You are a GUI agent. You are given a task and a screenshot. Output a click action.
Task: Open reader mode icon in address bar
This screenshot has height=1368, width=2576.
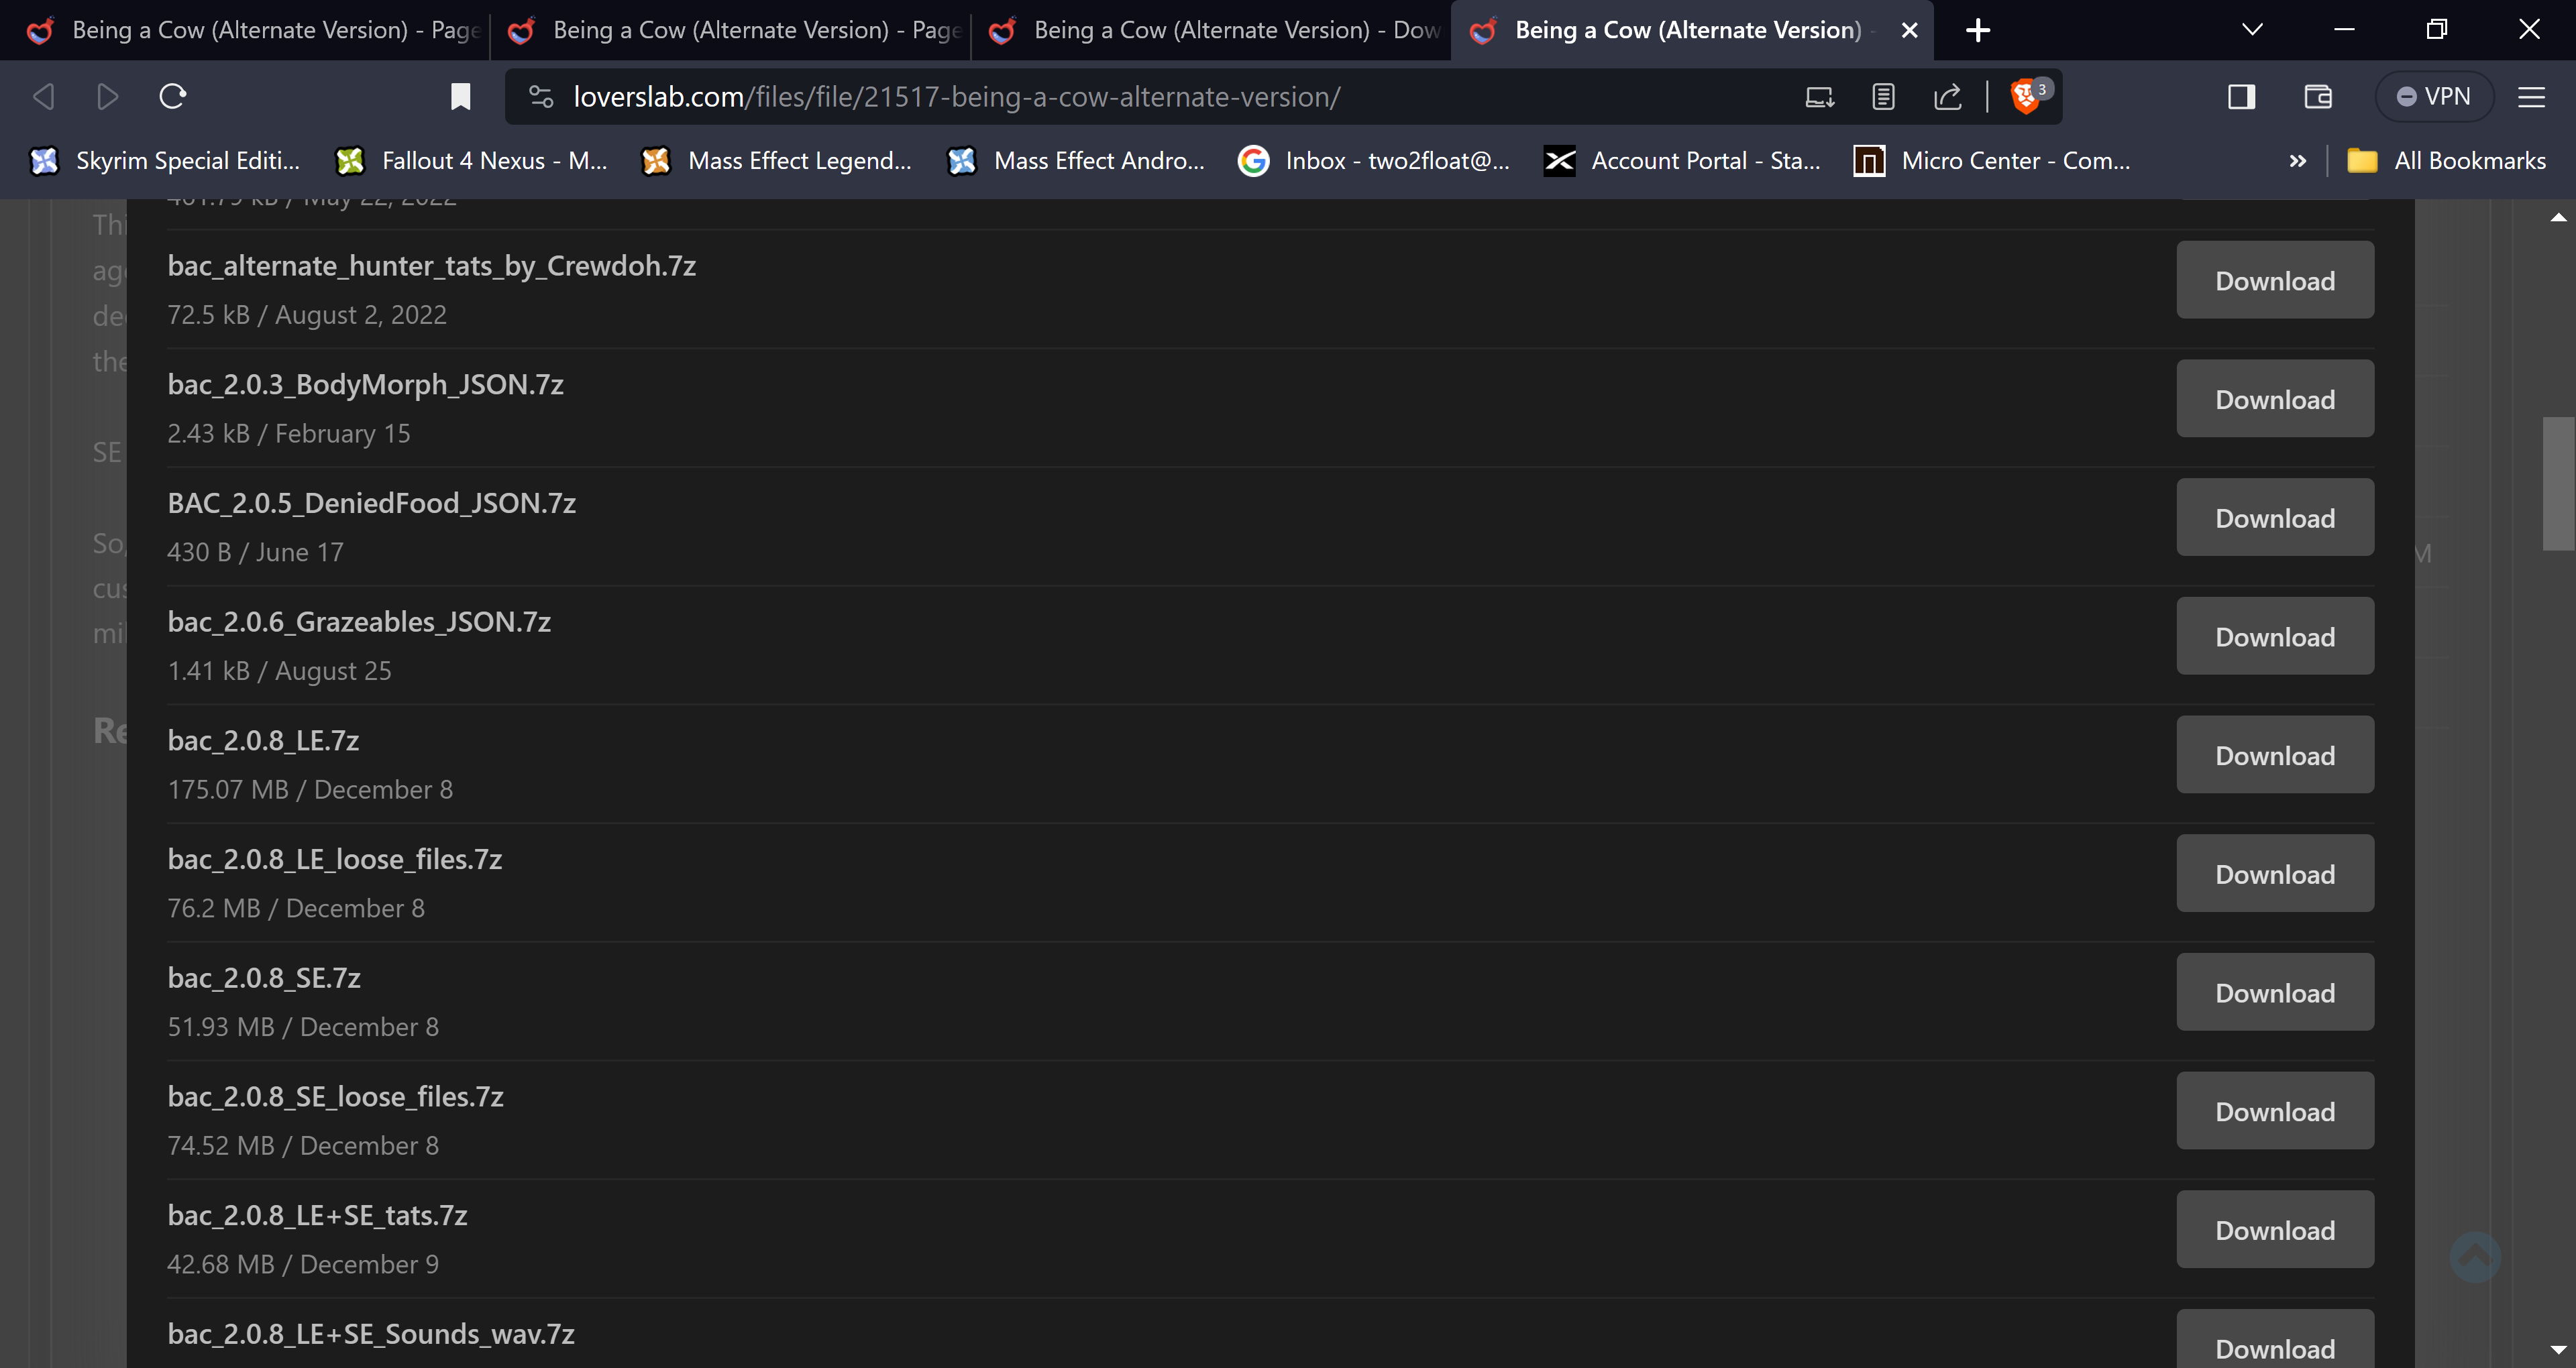pos(1883,97)
